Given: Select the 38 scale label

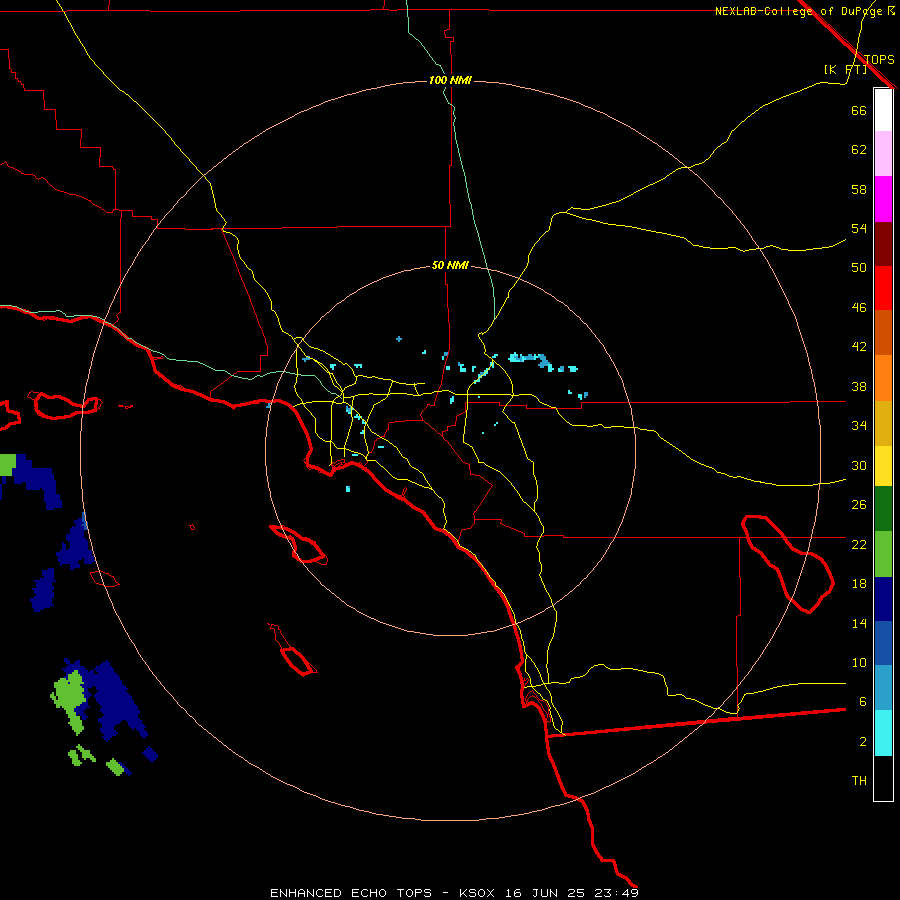Looking at the screenshot, I should tap(859, 386).
